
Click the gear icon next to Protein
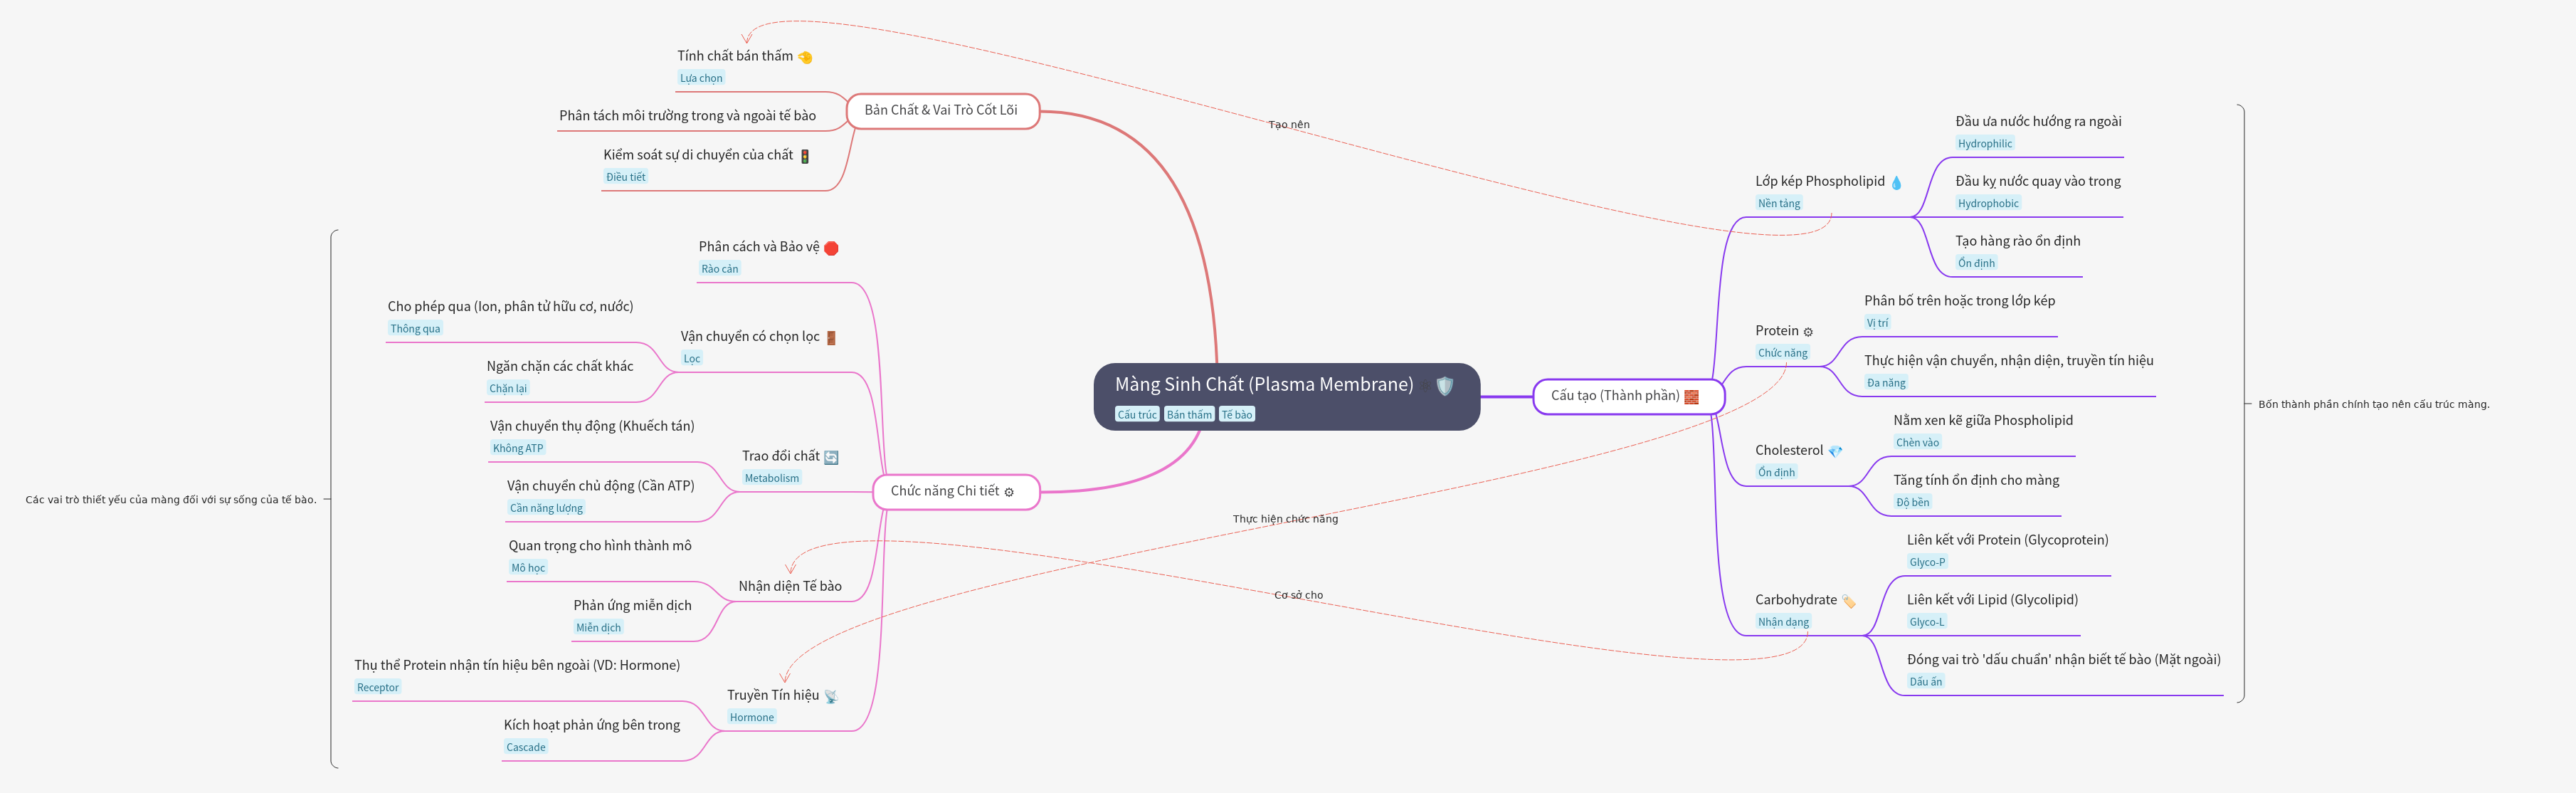1807,332
